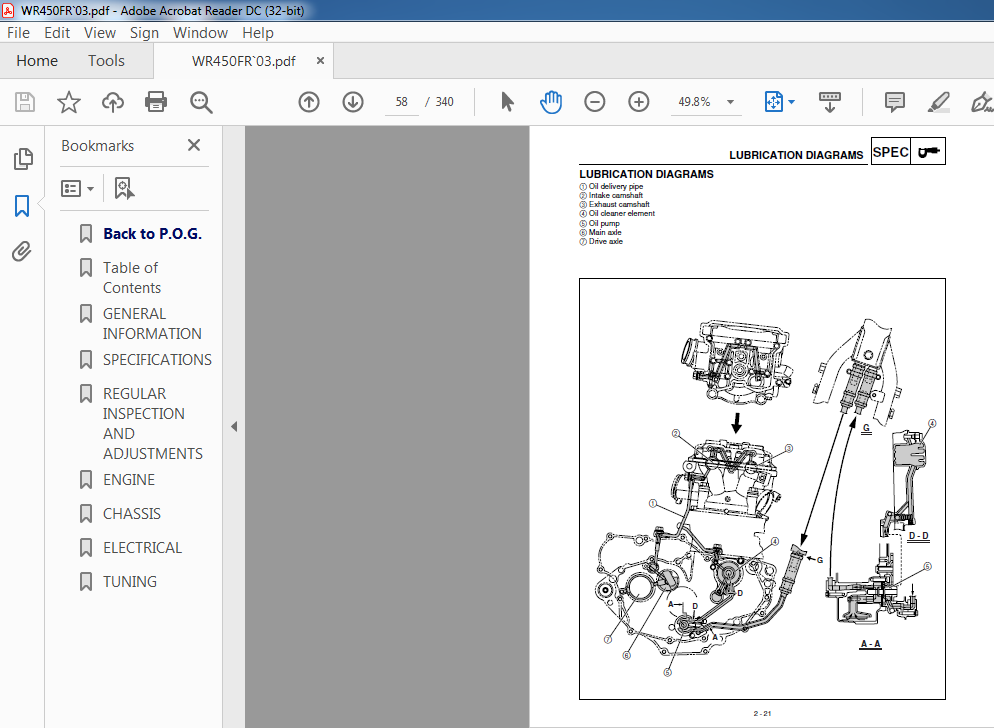Choose the selection arrow tool
Image resolution: width=994 pixels, height=728 pixels.
pos(507,102)
